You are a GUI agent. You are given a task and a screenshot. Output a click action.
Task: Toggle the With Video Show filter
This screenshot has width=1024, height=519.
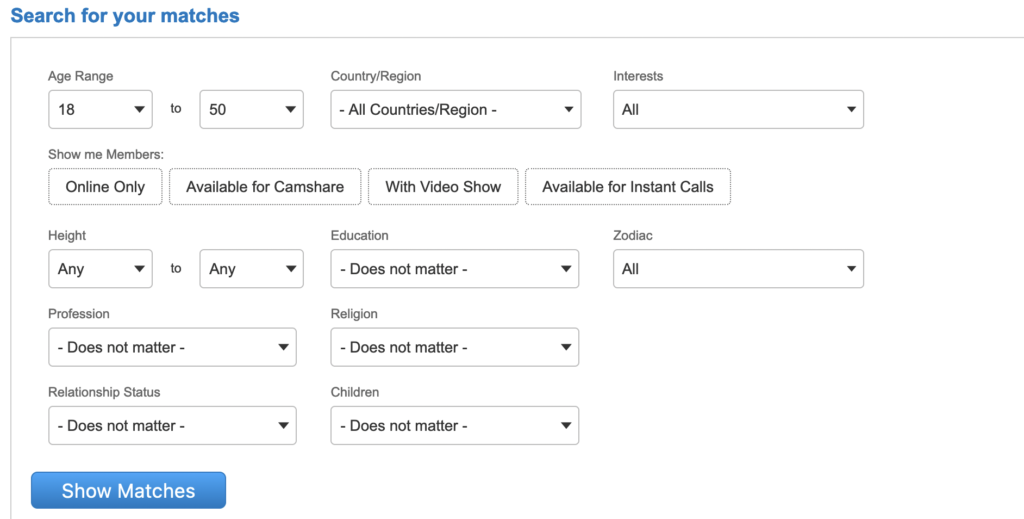443,187
